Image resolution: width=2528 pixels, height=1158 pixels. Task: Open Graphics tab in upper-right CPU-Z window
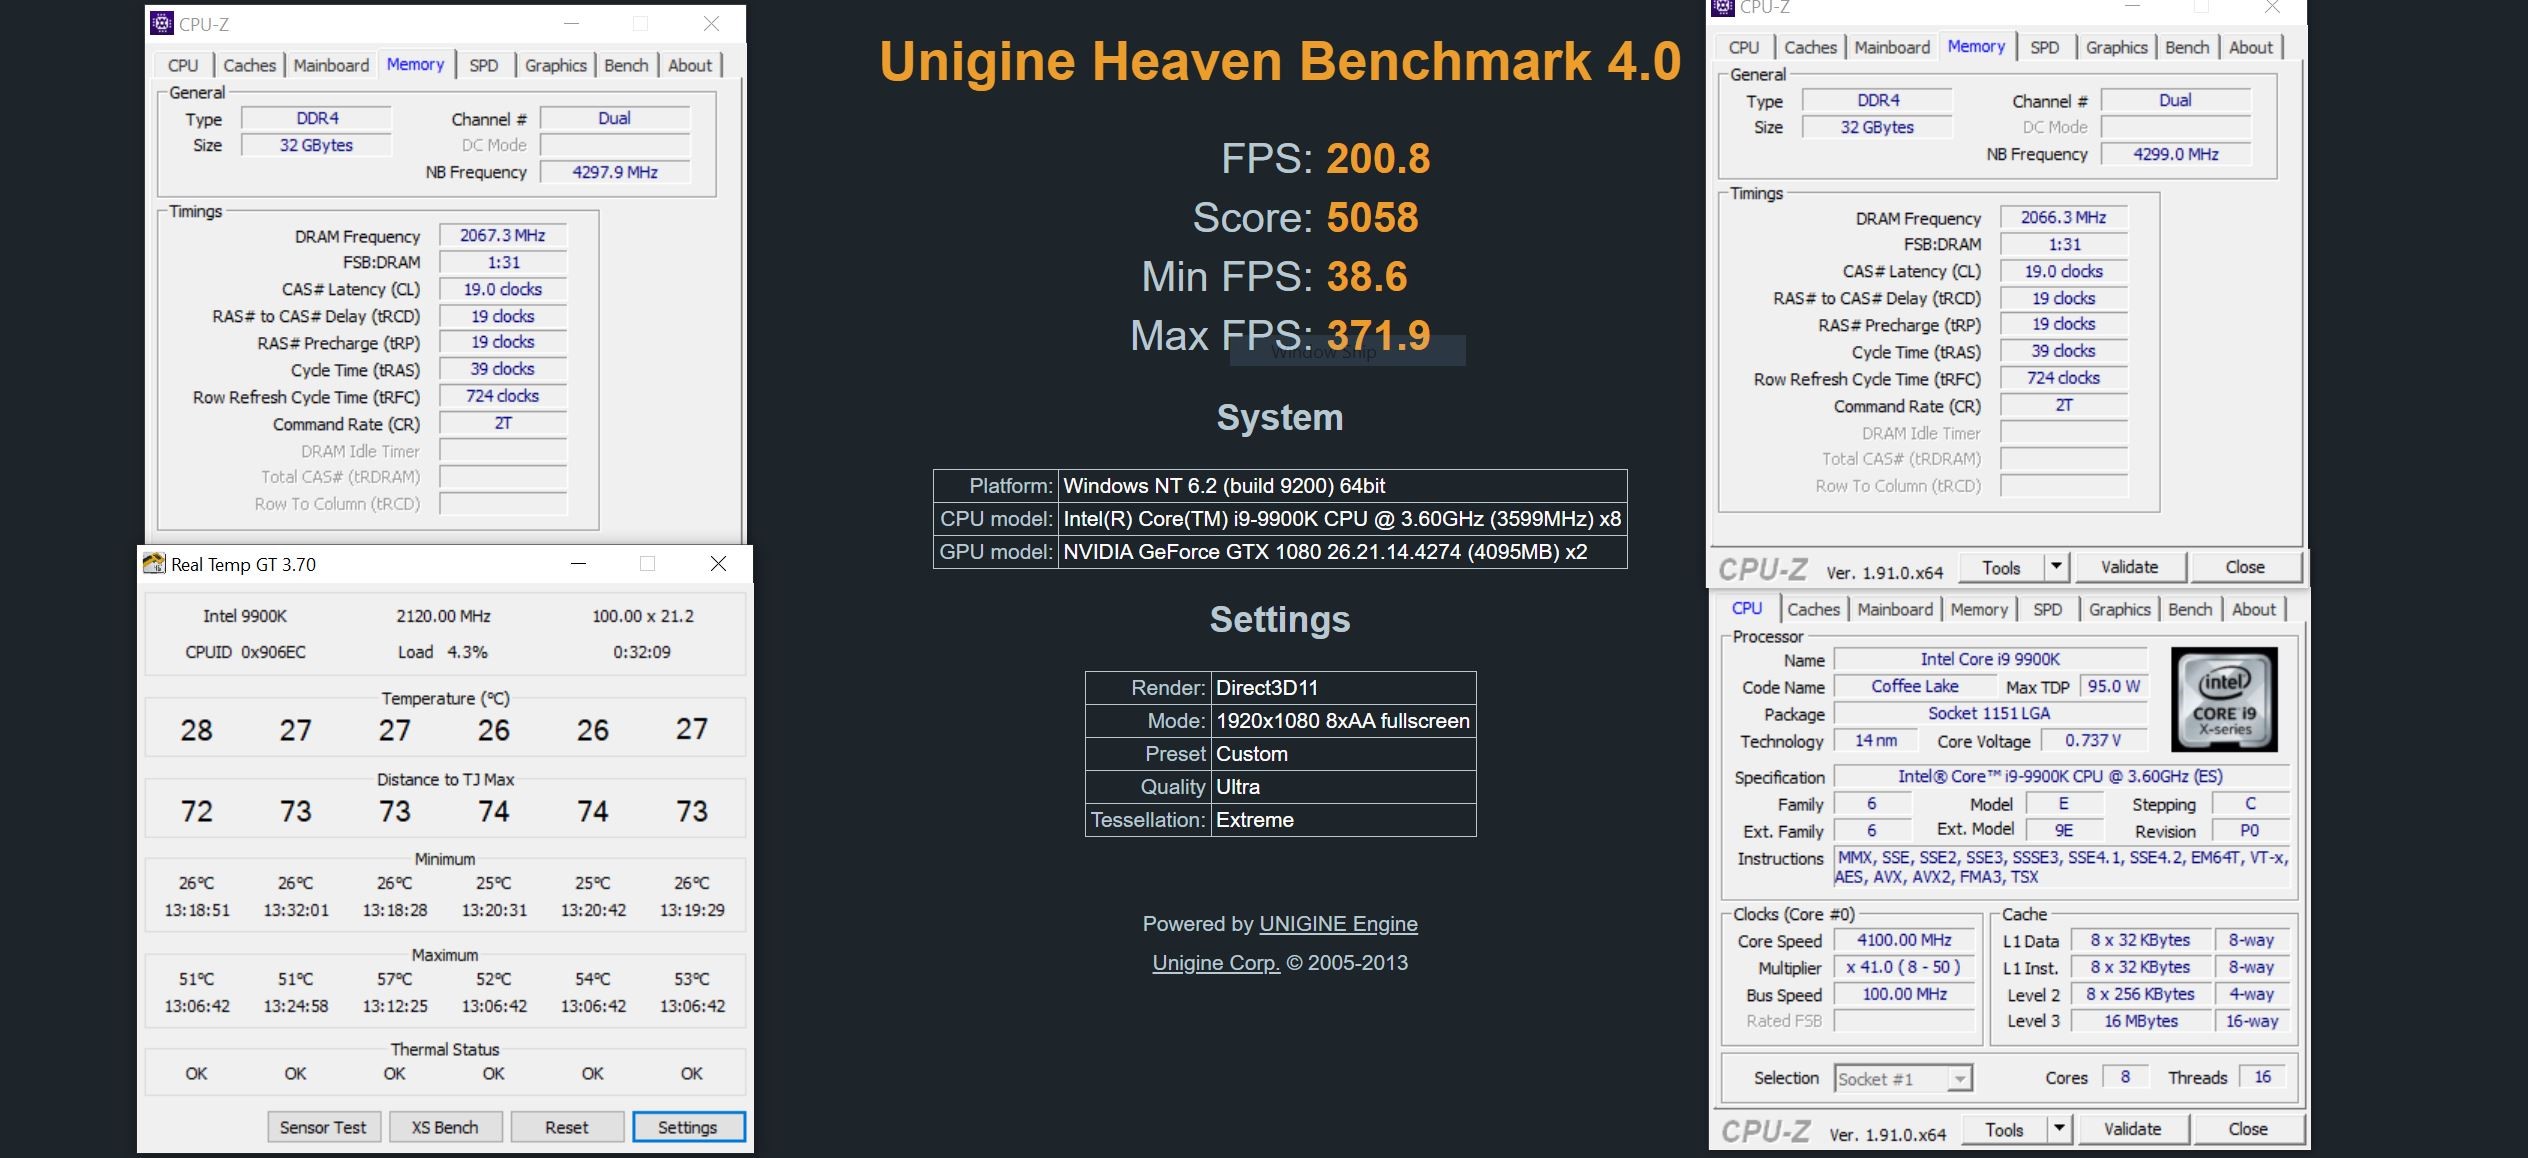(x=2117, y=47)
